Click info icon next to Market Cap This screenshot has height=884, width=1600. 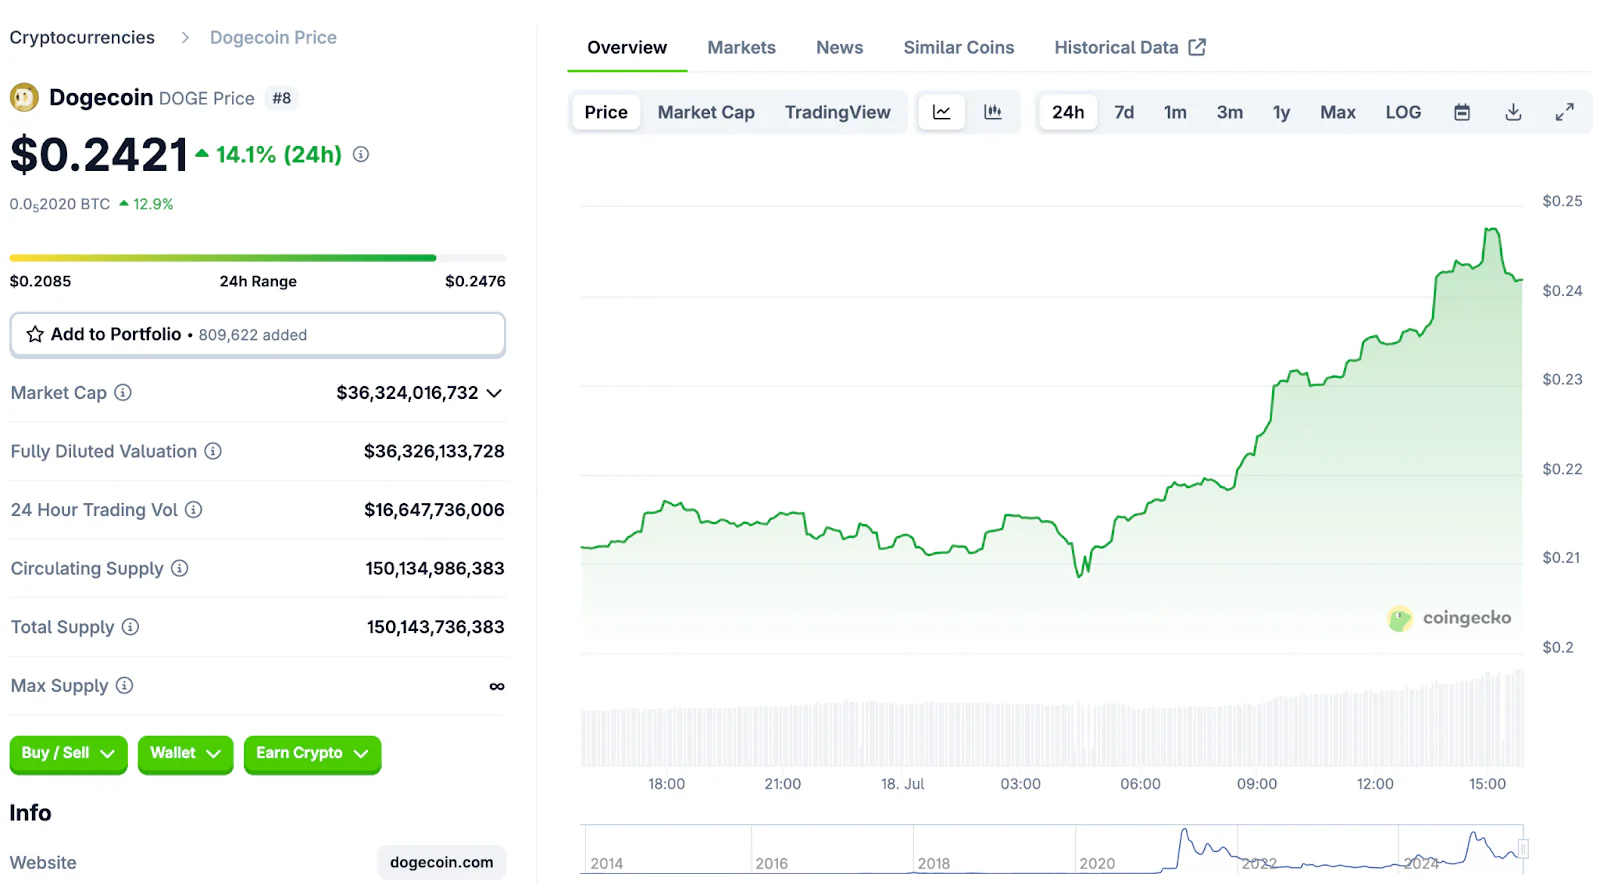click(123, 393)
